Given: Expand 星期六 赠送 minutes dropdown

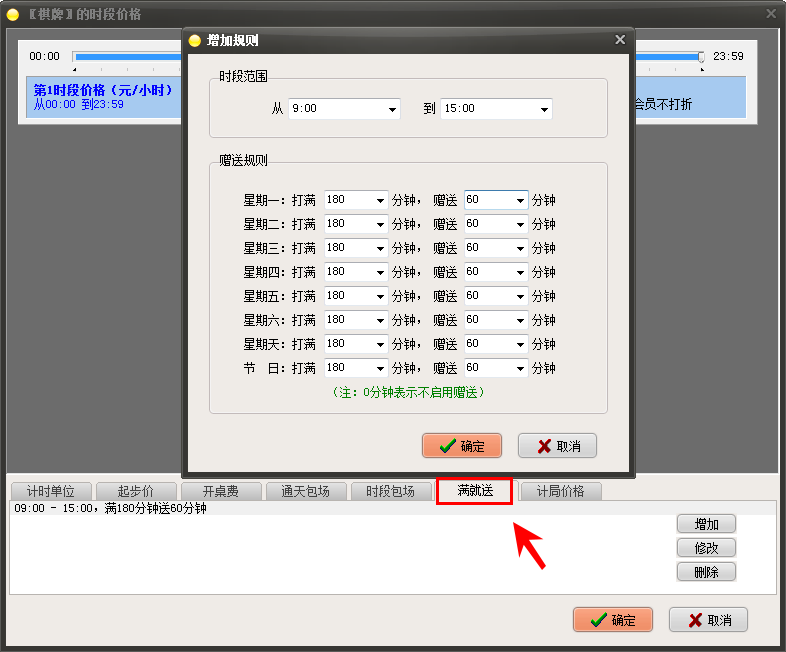Looking at the screenshot, I should point(520,321).
